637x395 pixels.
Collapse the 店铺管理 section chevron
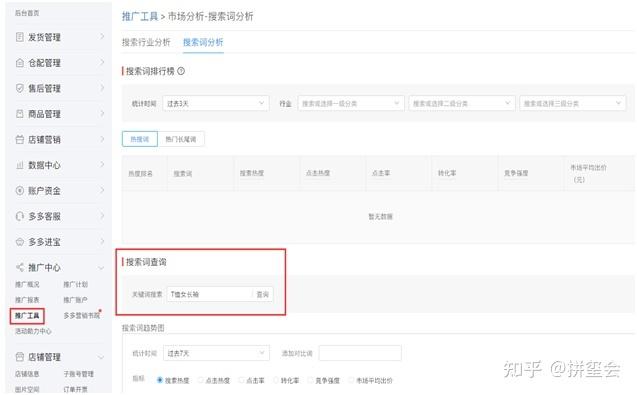pyautogui.click(x=101, y=357)
